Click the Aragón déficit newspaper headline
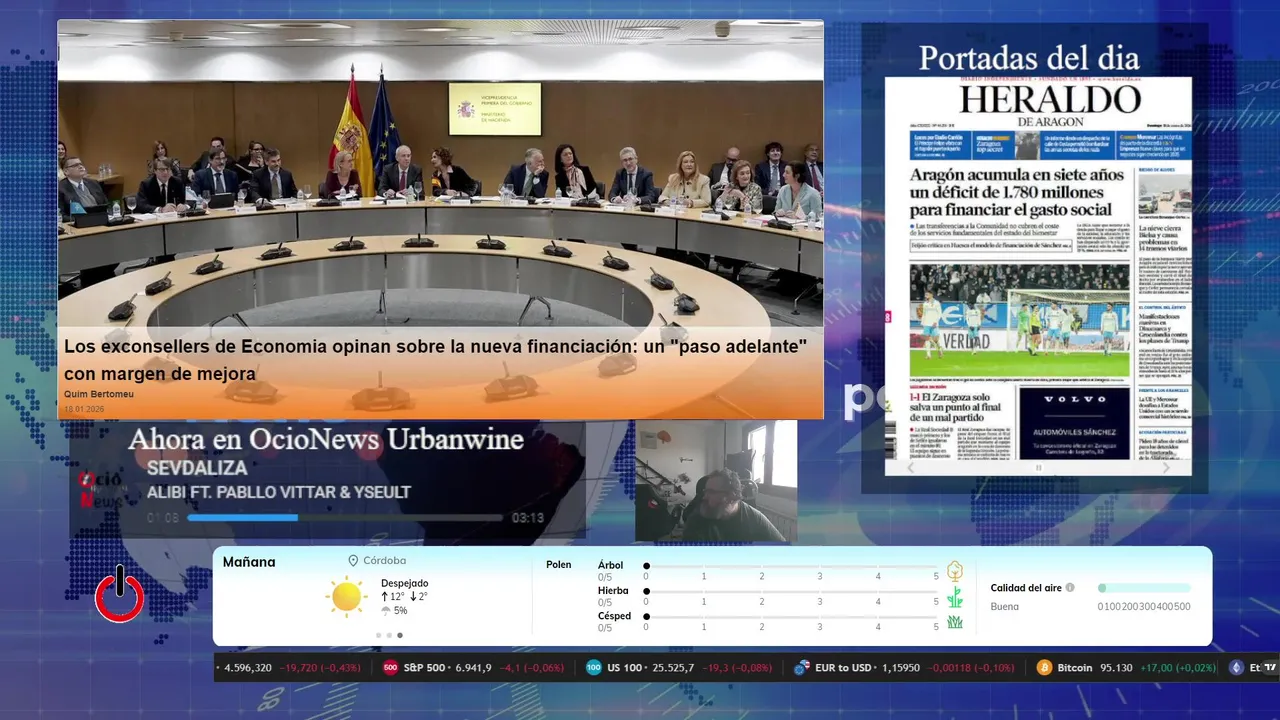This screenshot has width=1280, height=720. pyautogui.click(x=1017, y=192)
